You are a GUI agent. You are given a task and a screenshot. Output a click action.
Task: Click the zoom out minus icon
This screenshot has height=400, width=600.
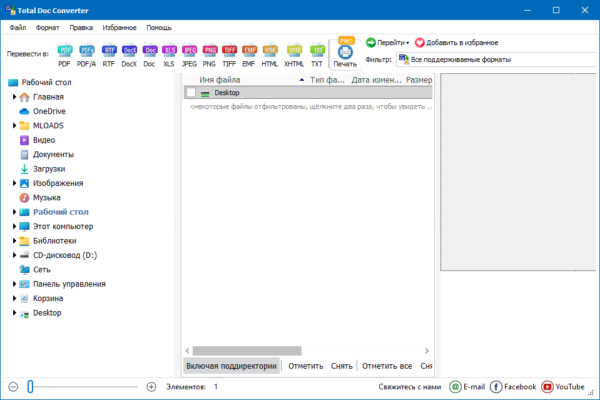pos(13,387)
